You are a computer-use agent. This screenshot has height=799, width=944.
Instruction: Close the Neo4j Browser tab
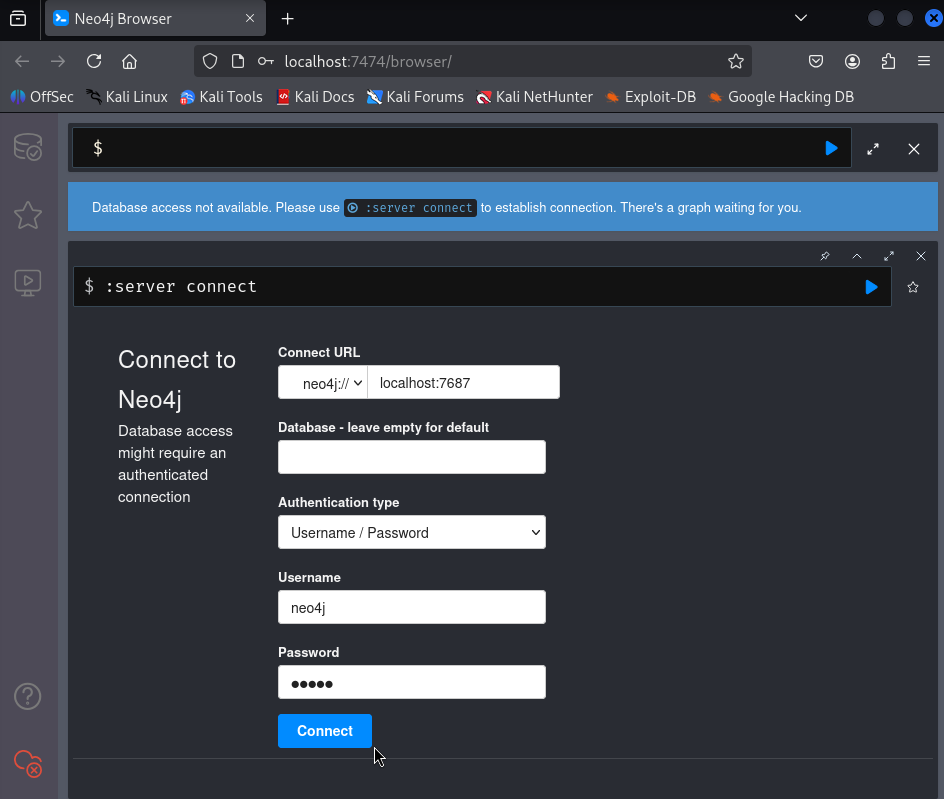(250, 19)
